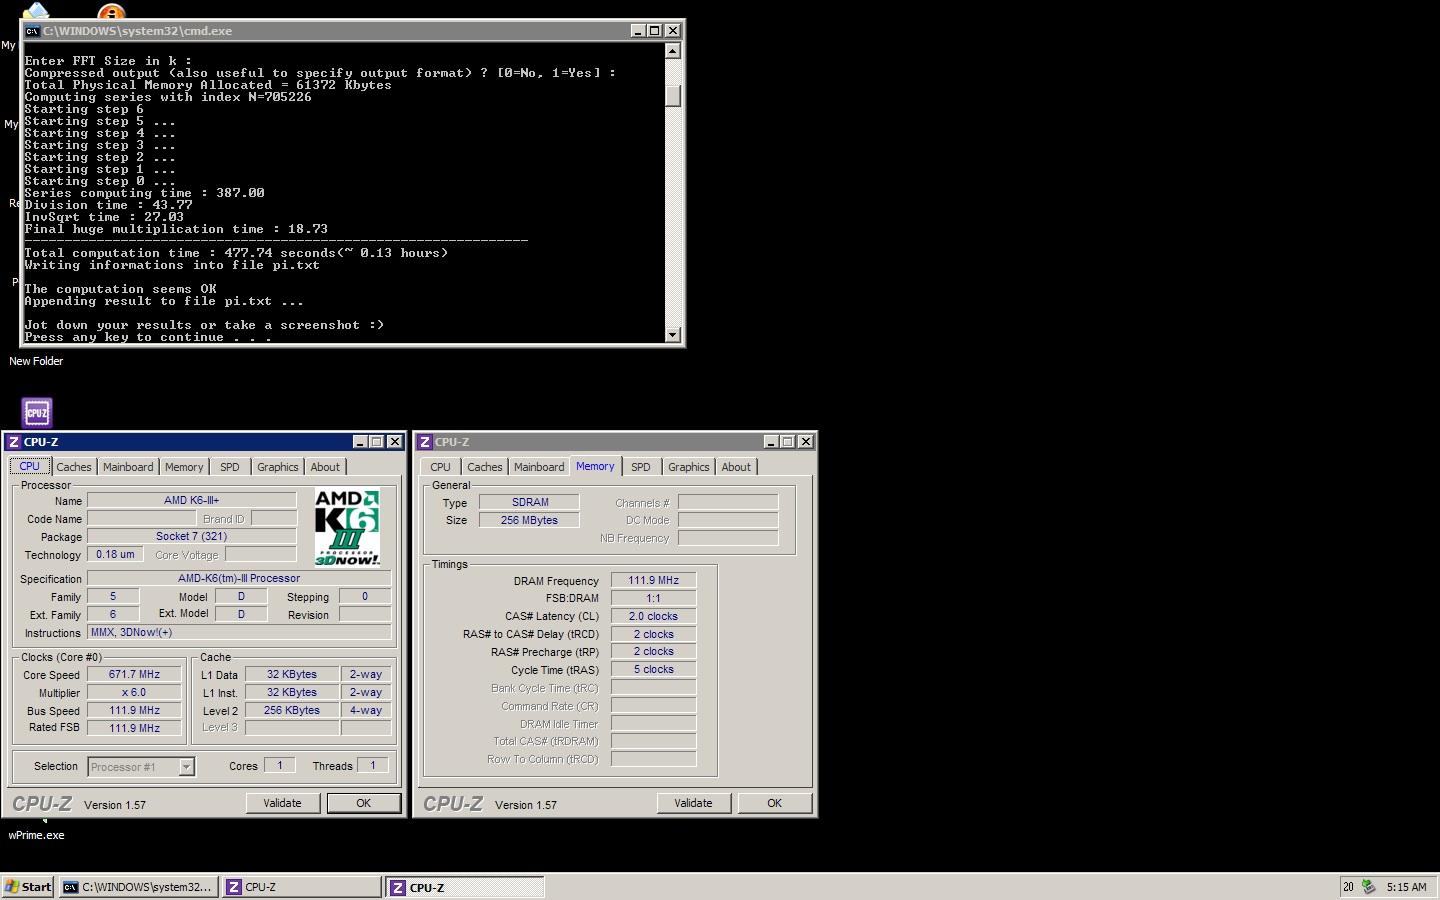The image size is (1440, 900).
Task: Click the left CPU-Z window title icon
Action: tap(14, 442)
